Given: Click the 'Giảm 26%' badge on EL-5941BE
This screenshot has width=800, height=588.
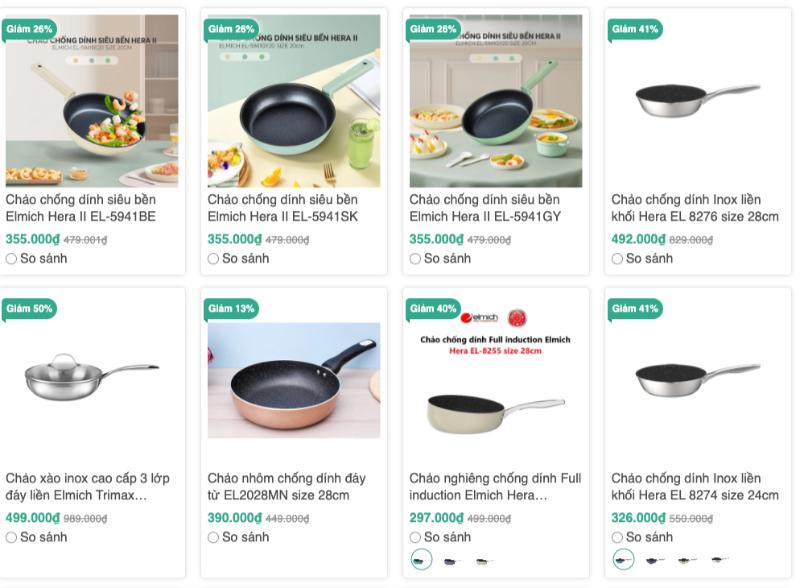Looking at the screenshot, I should click(x=30, y=29).
